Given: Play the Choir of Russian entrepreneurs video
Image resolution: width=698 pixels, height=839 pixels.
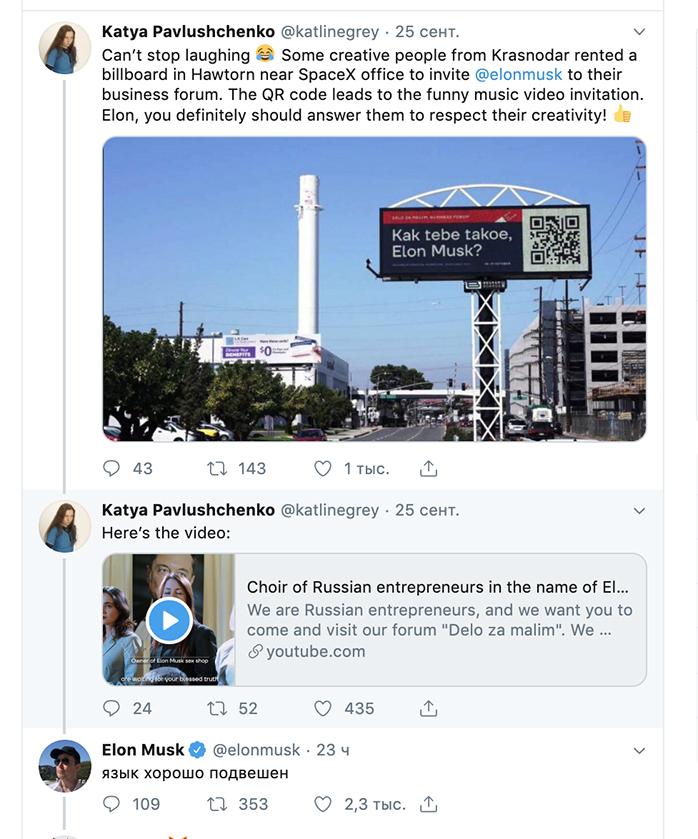Looking at the screenshot, I should [x=169, y=620].
